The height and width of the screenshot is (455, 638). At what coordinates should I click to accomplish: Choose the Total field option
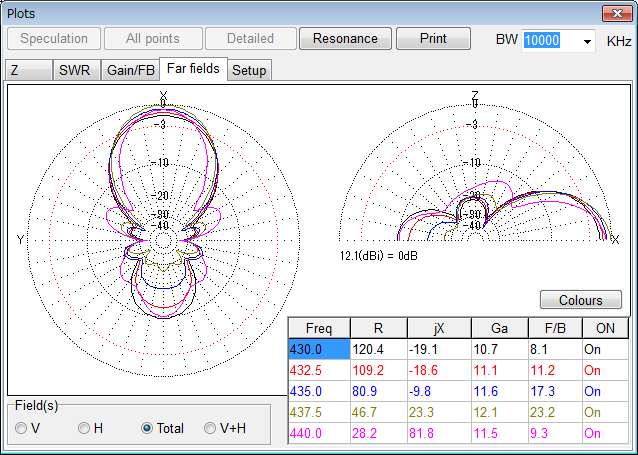[148, 428]
